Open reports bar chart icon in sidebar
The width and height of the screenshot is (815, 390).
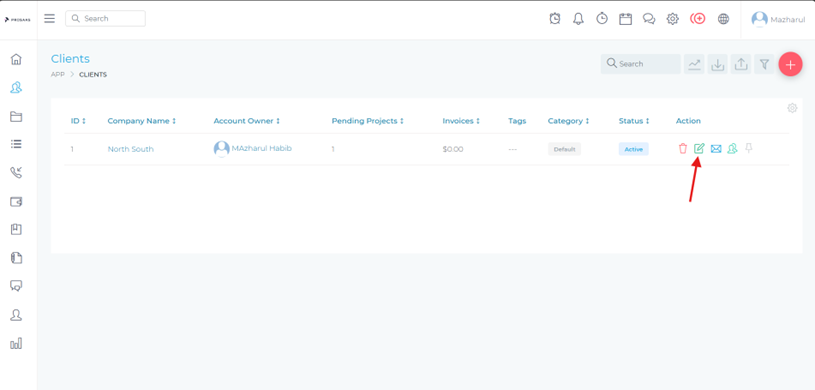16,343
